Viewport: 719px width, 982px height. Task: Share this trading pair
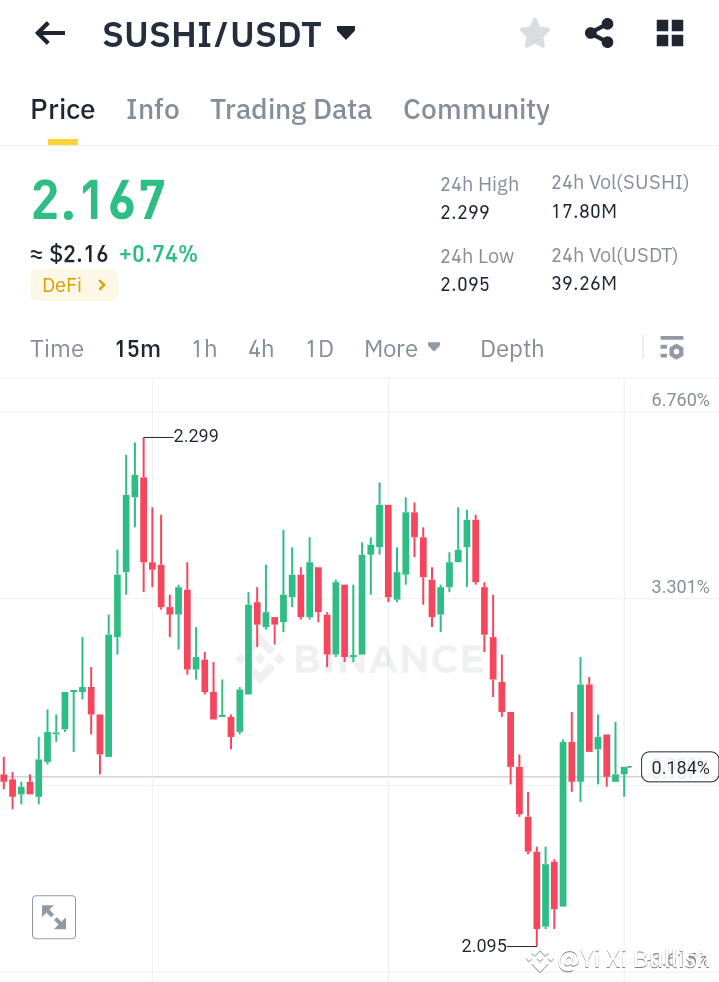pos(599,33)
